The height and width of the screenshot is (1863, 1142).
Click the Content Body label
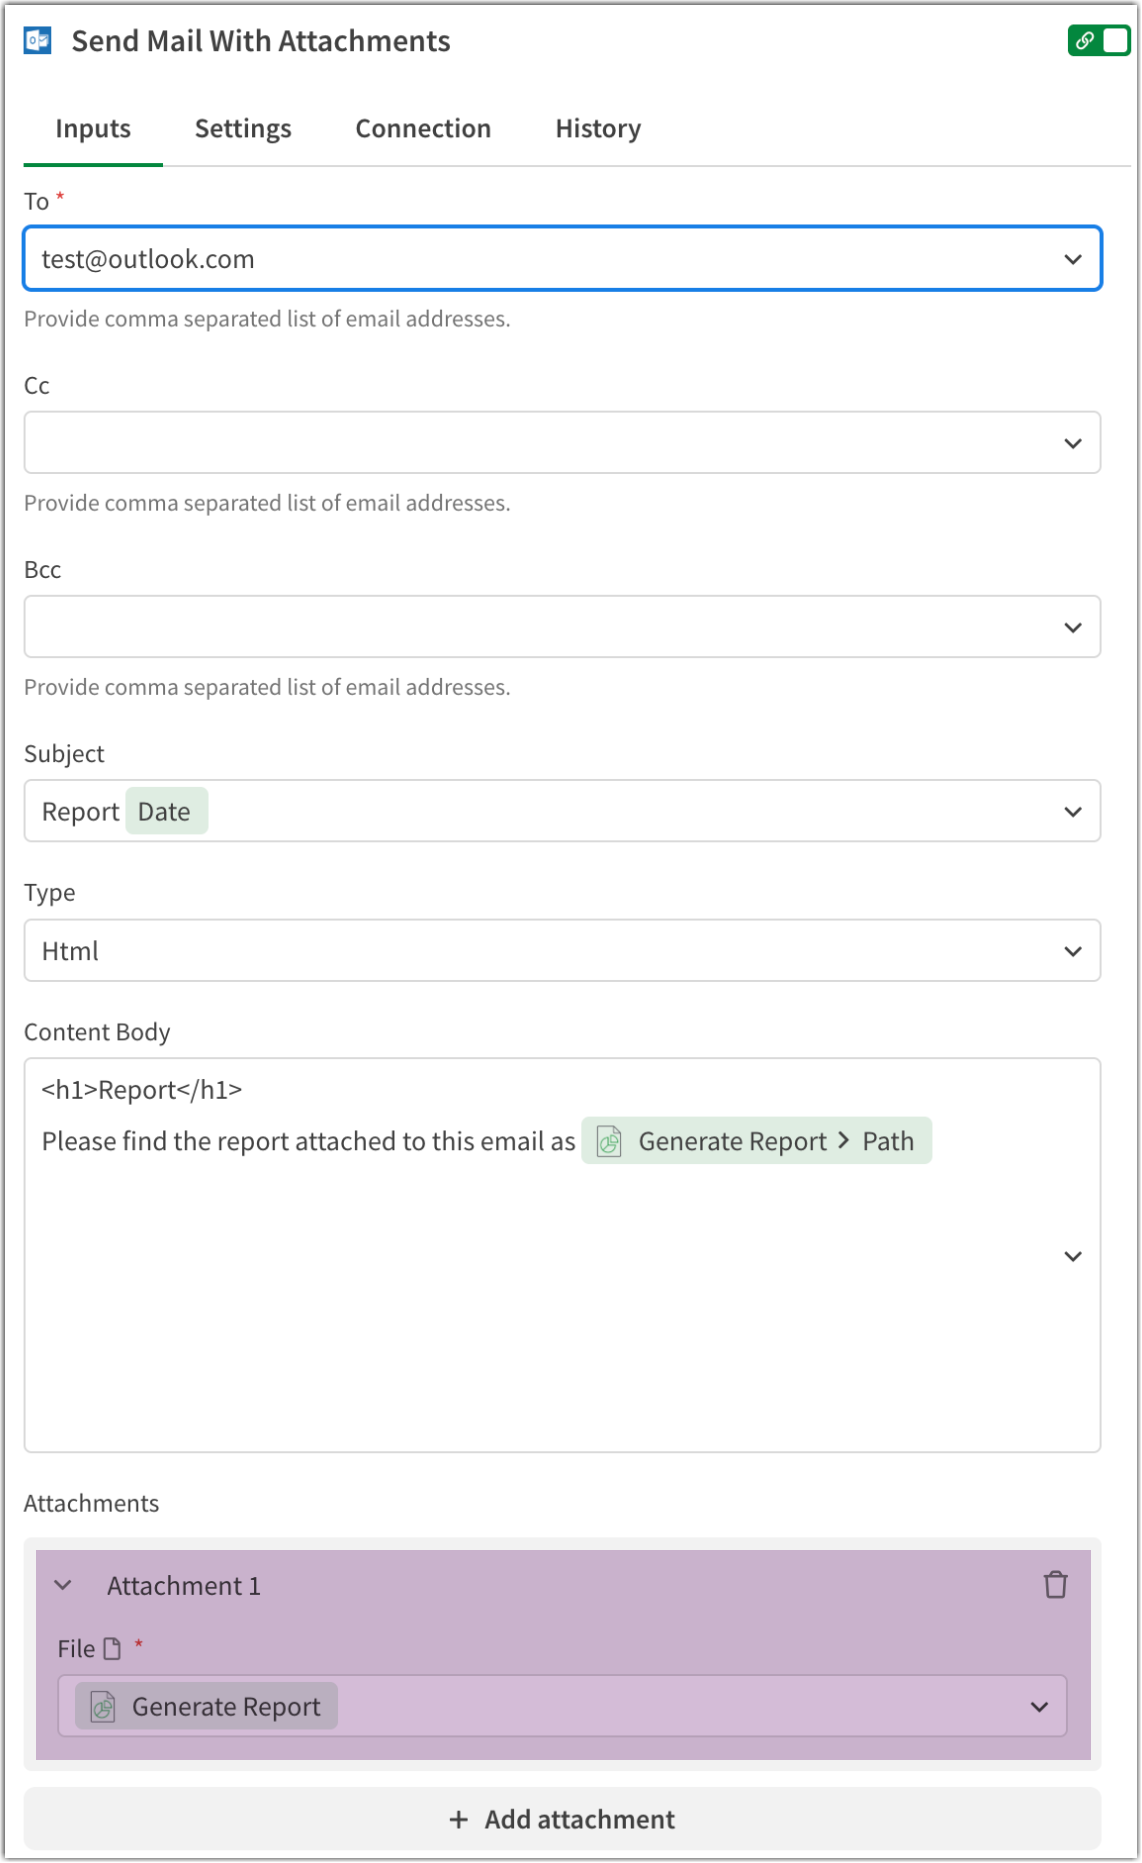[97, 1032]
